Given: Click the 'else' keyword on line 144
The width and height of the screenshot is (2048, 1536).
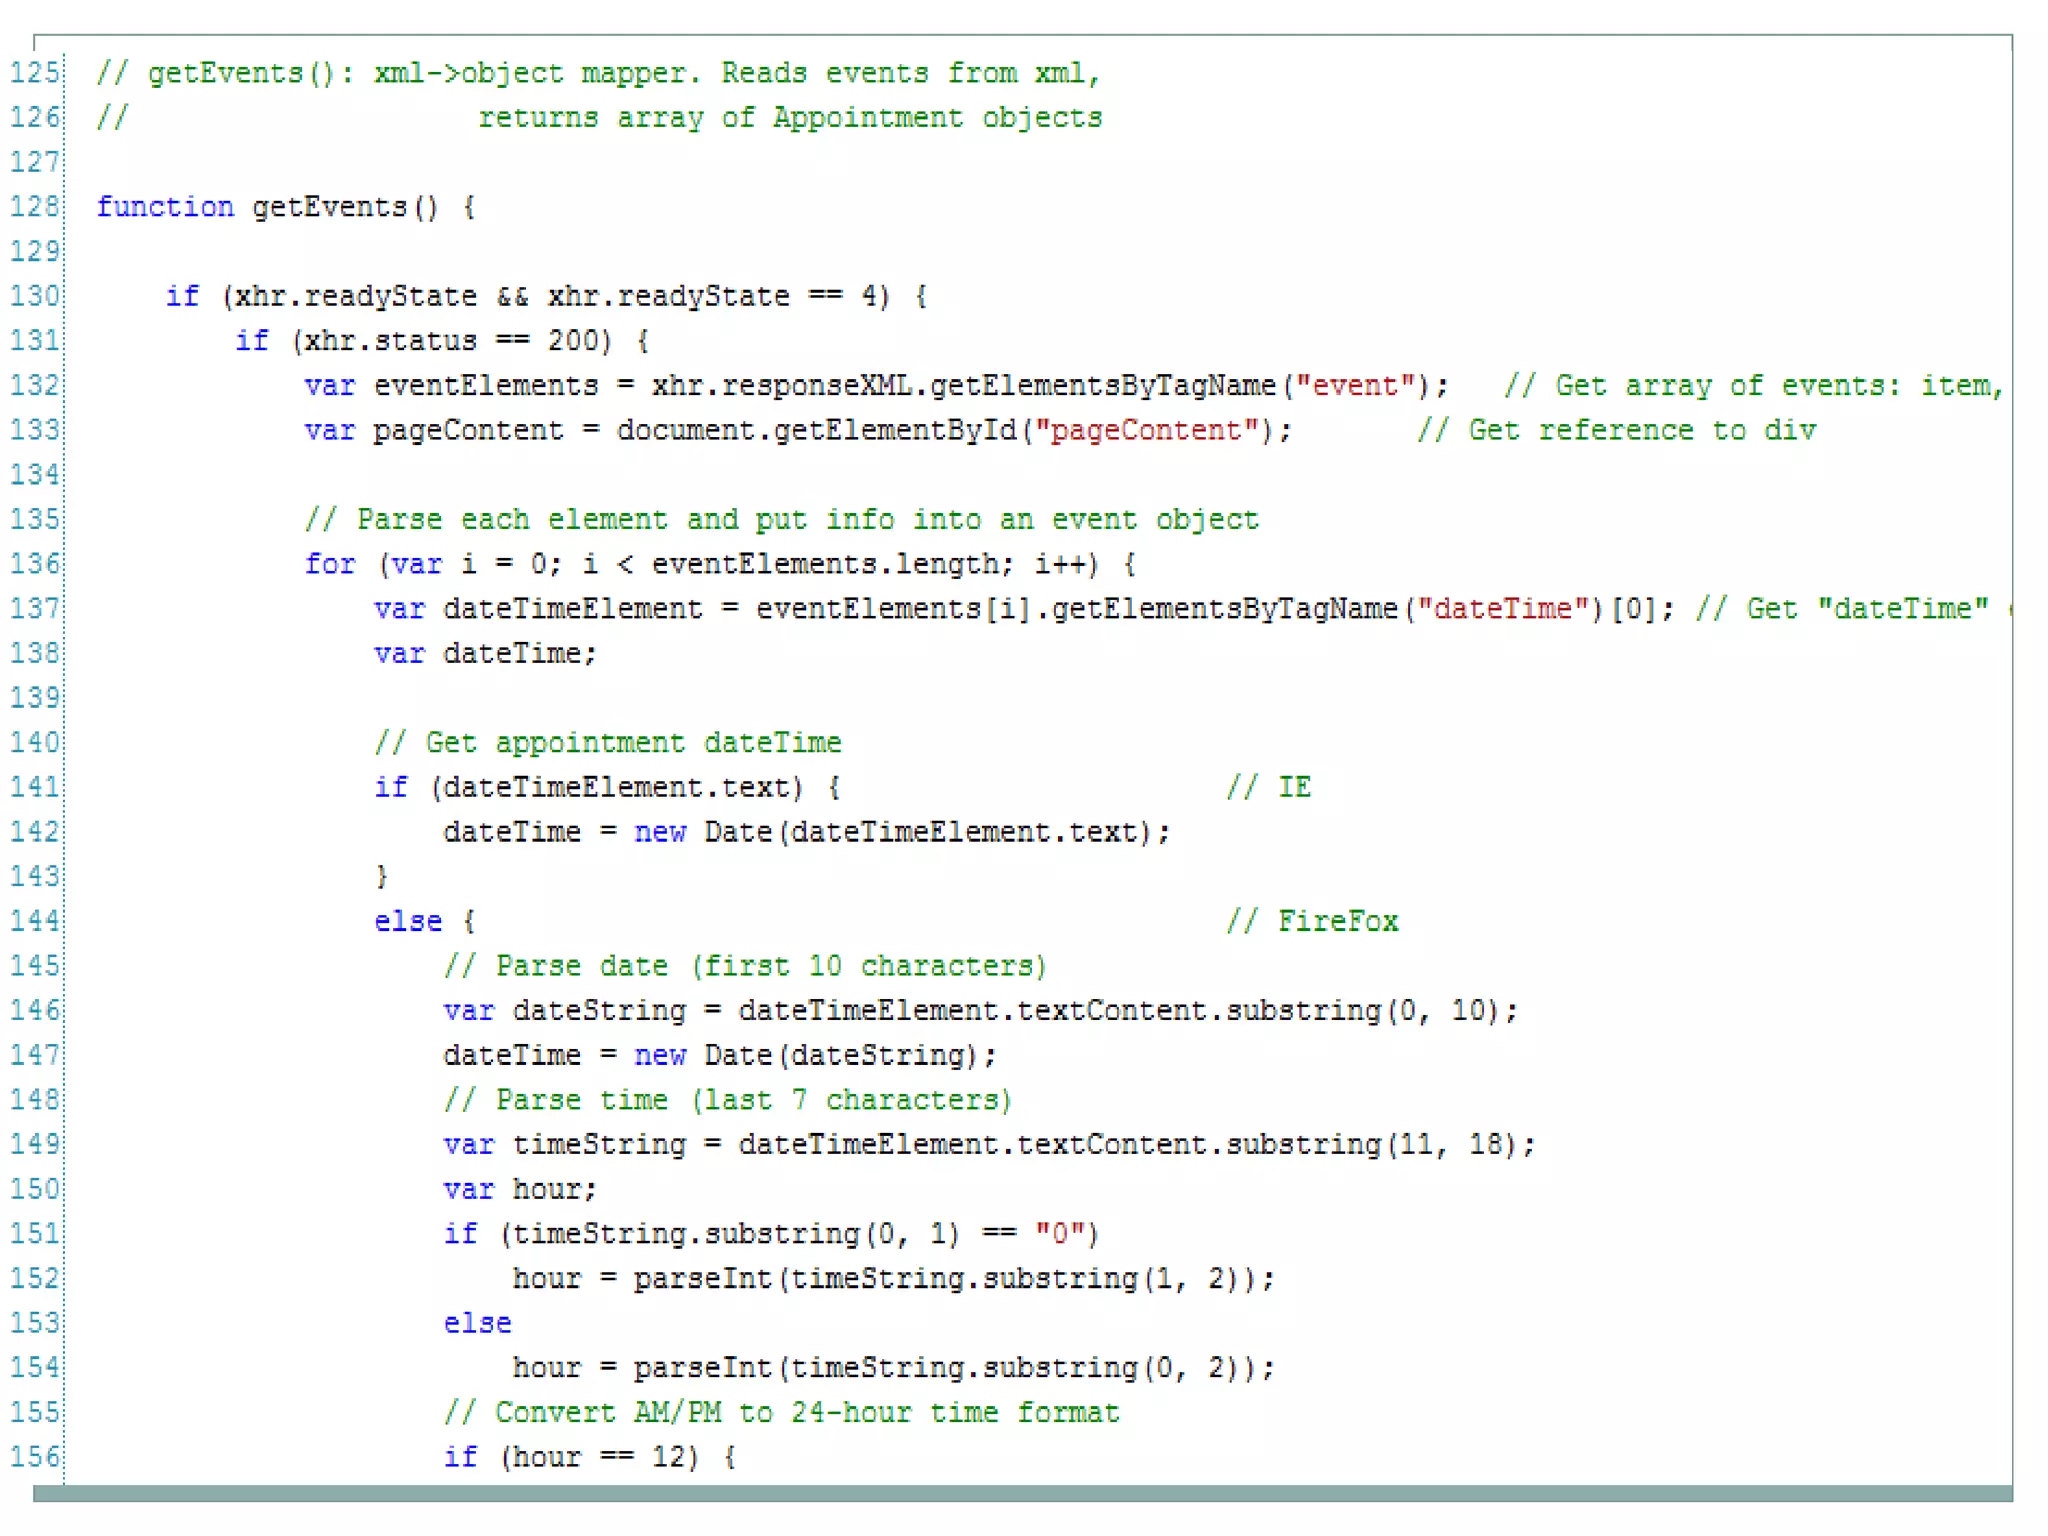Looking at the screenshot, I should tap(408, 922).
